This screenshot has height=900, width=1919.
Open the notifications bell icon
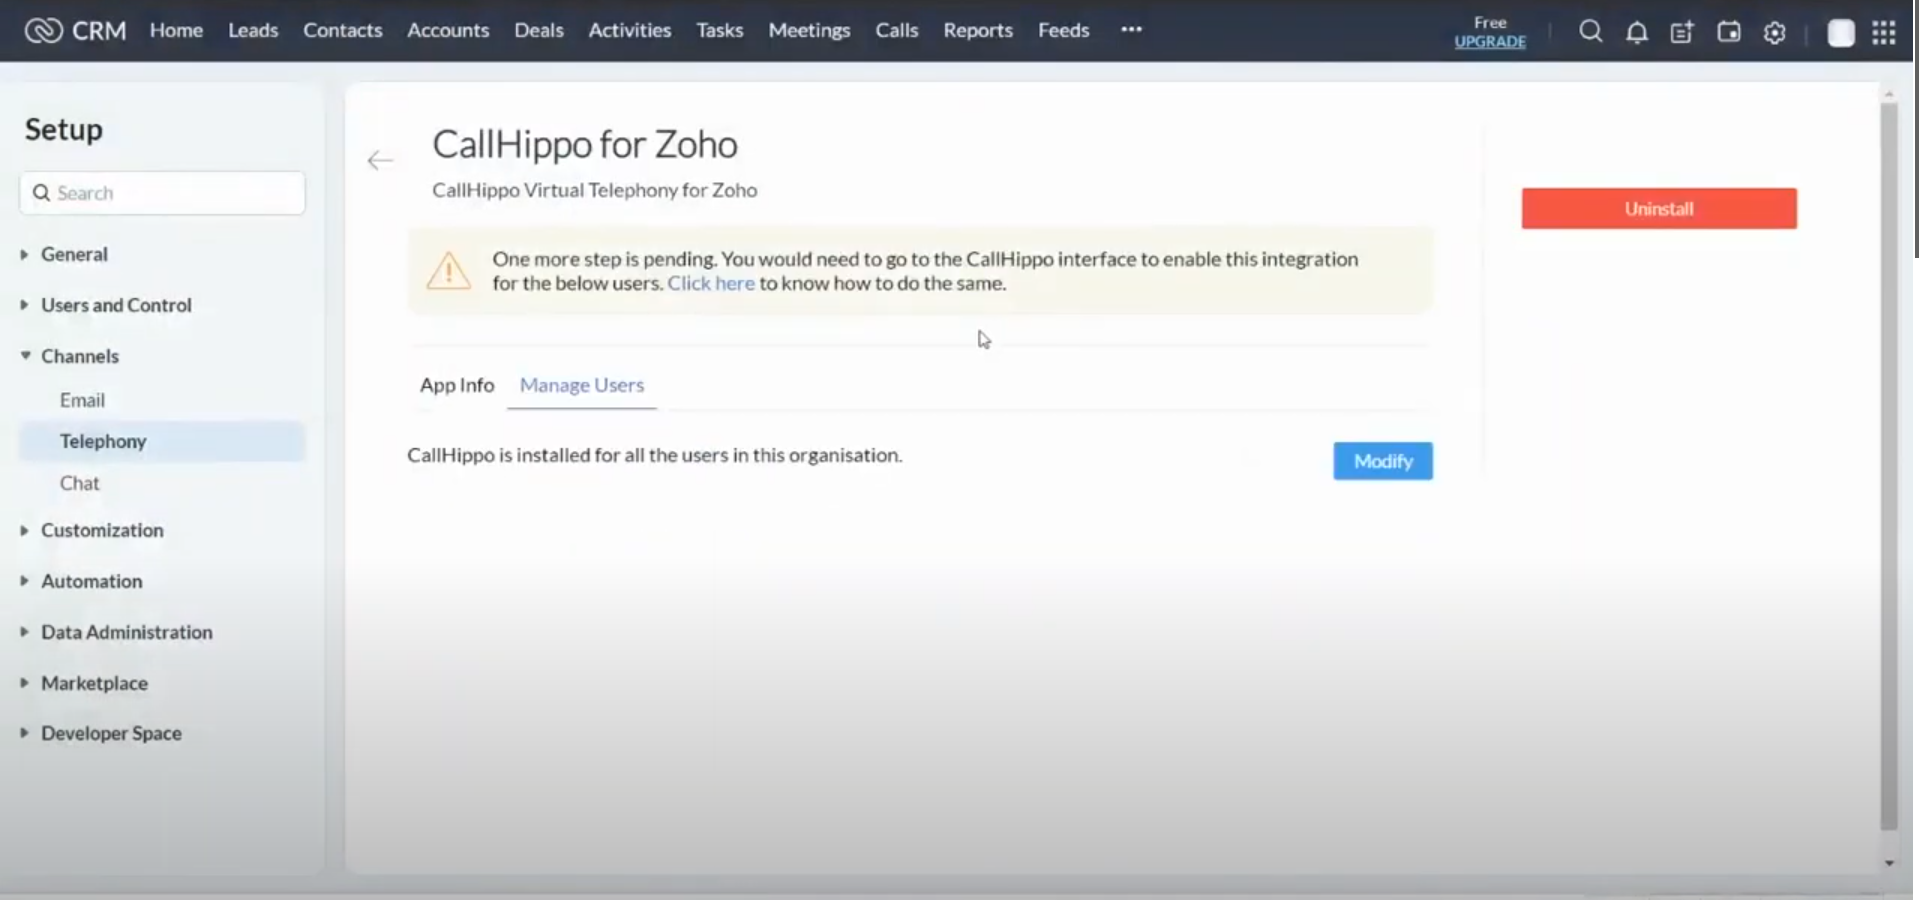[x=1636, y=33]
